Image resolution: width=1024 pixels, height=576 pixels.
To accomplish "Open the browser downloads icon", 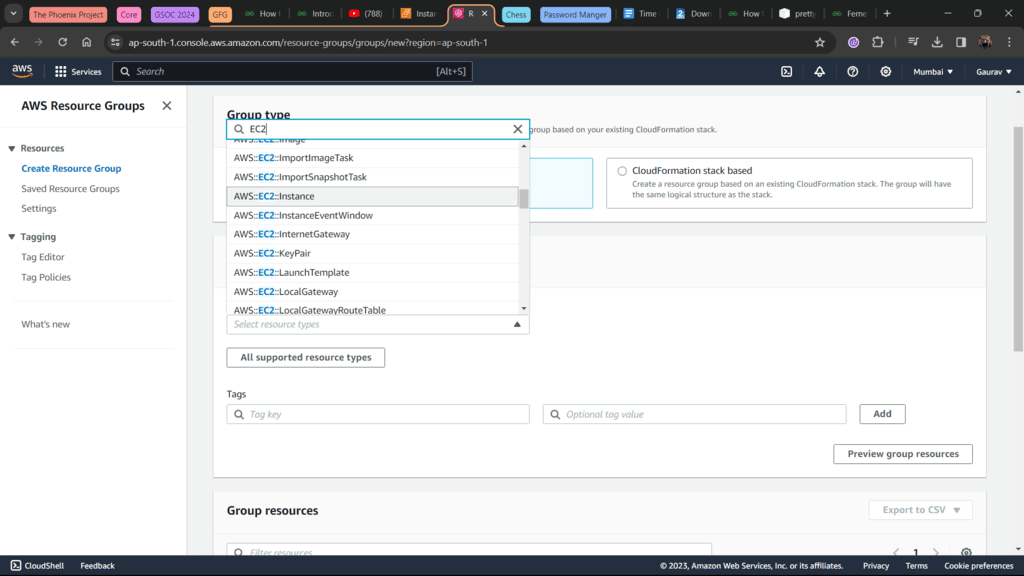I will (x=937, y=42).
